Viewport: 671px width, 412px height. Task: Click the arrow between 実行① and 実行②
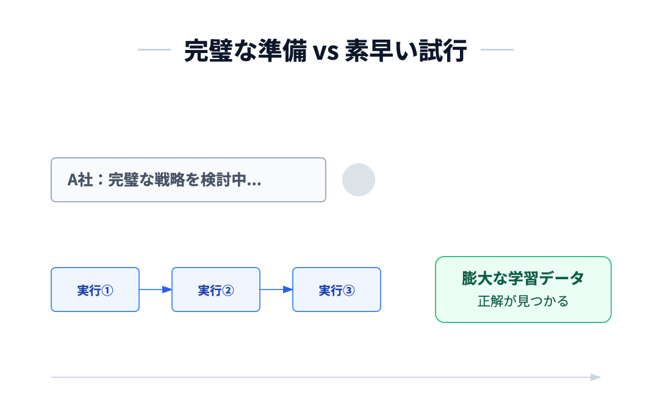pos(155,290)
